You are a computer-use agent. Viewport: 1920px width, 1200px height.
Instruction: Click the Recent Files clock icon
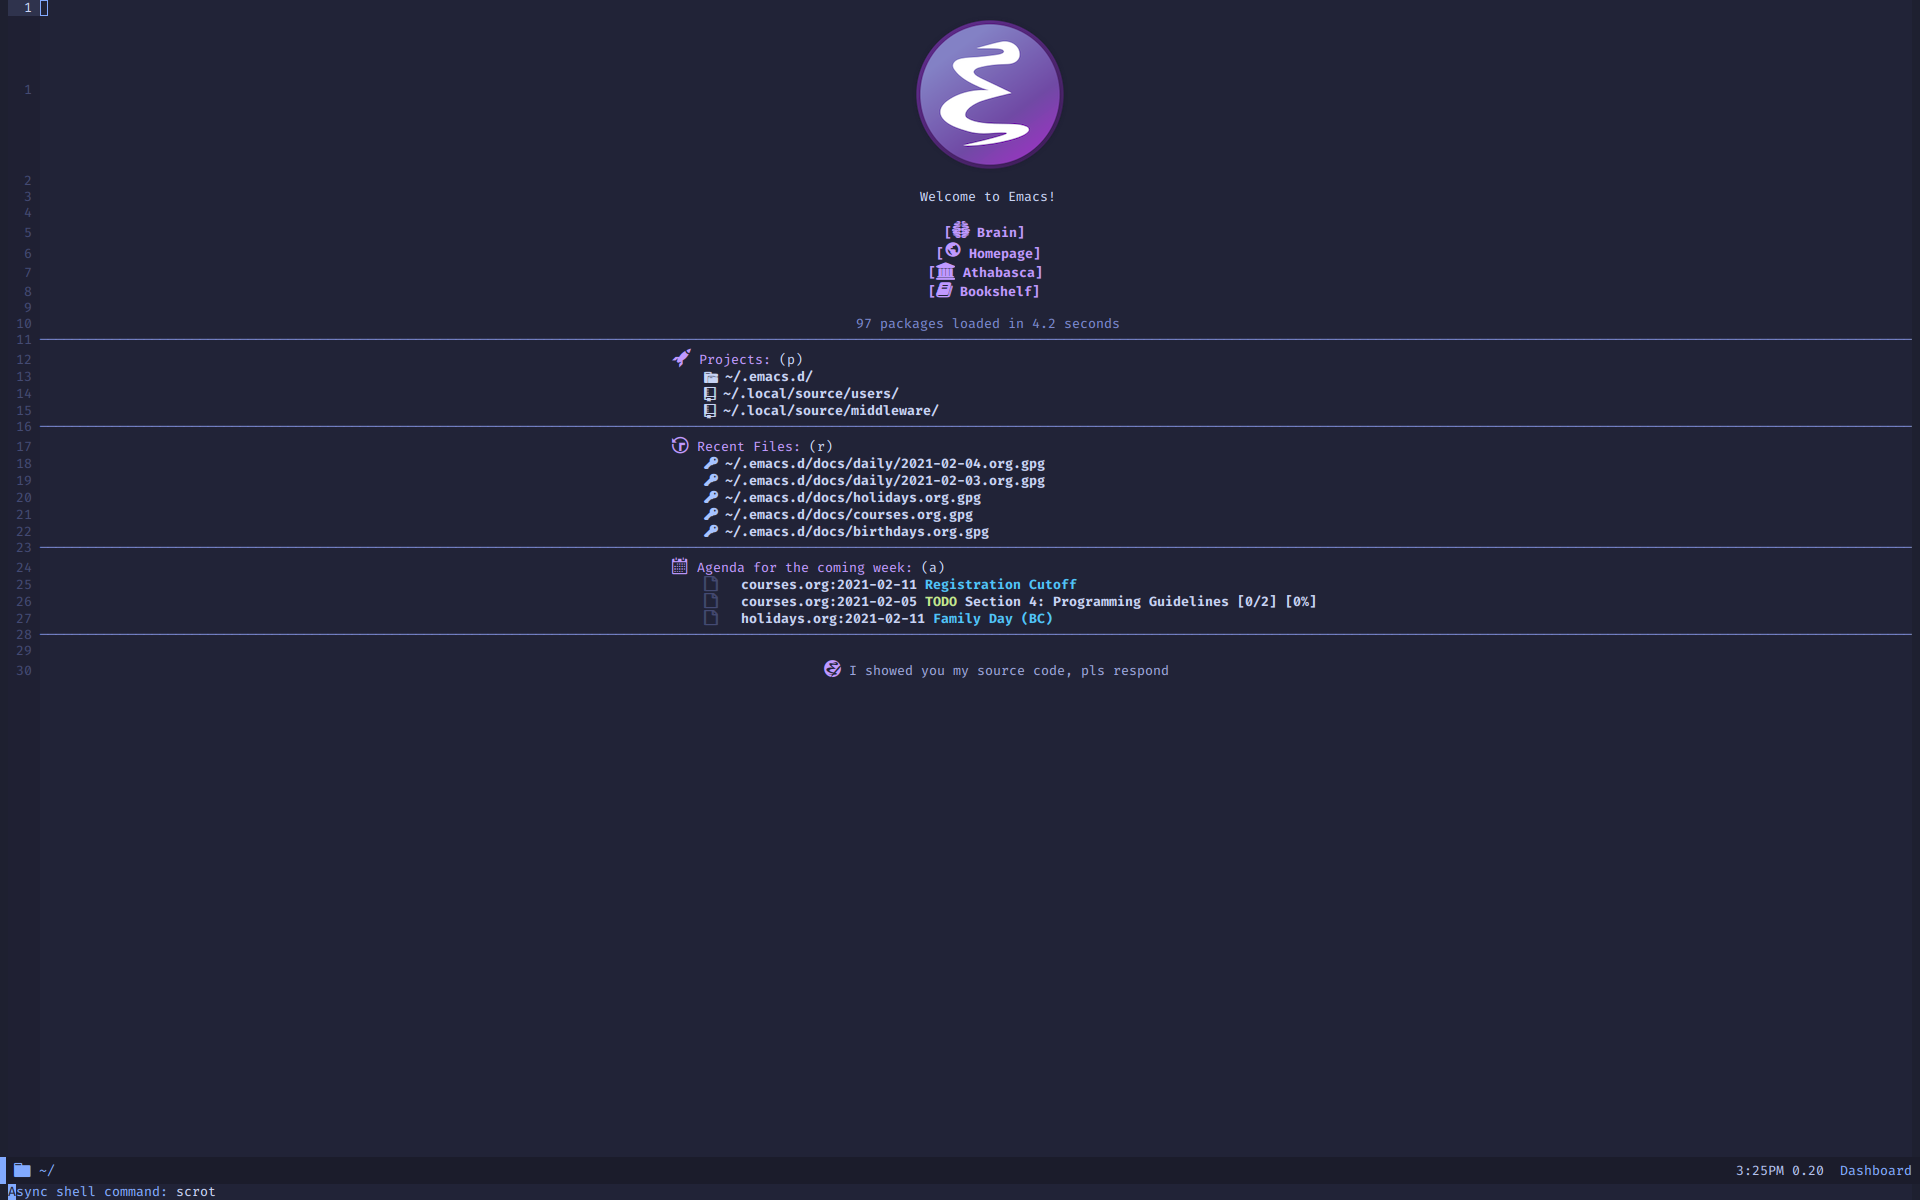click(679, 445)
